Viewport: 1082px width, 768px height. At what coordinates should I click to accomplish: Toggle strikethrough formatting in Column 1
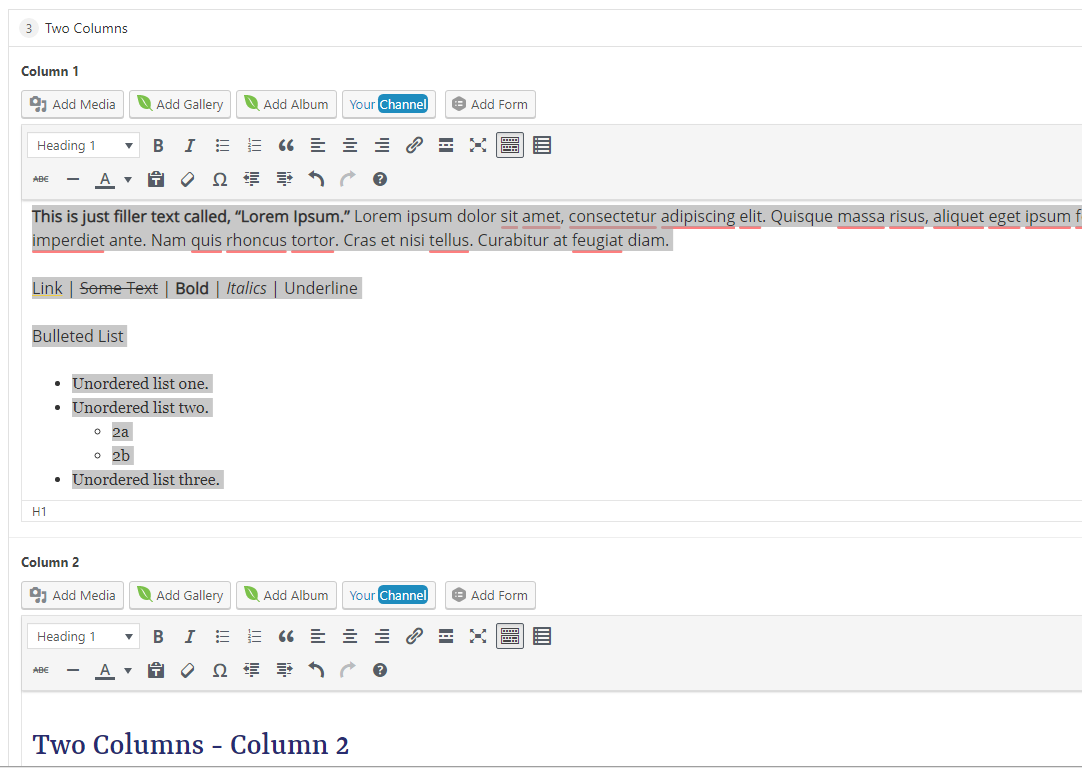coord(41,180)
